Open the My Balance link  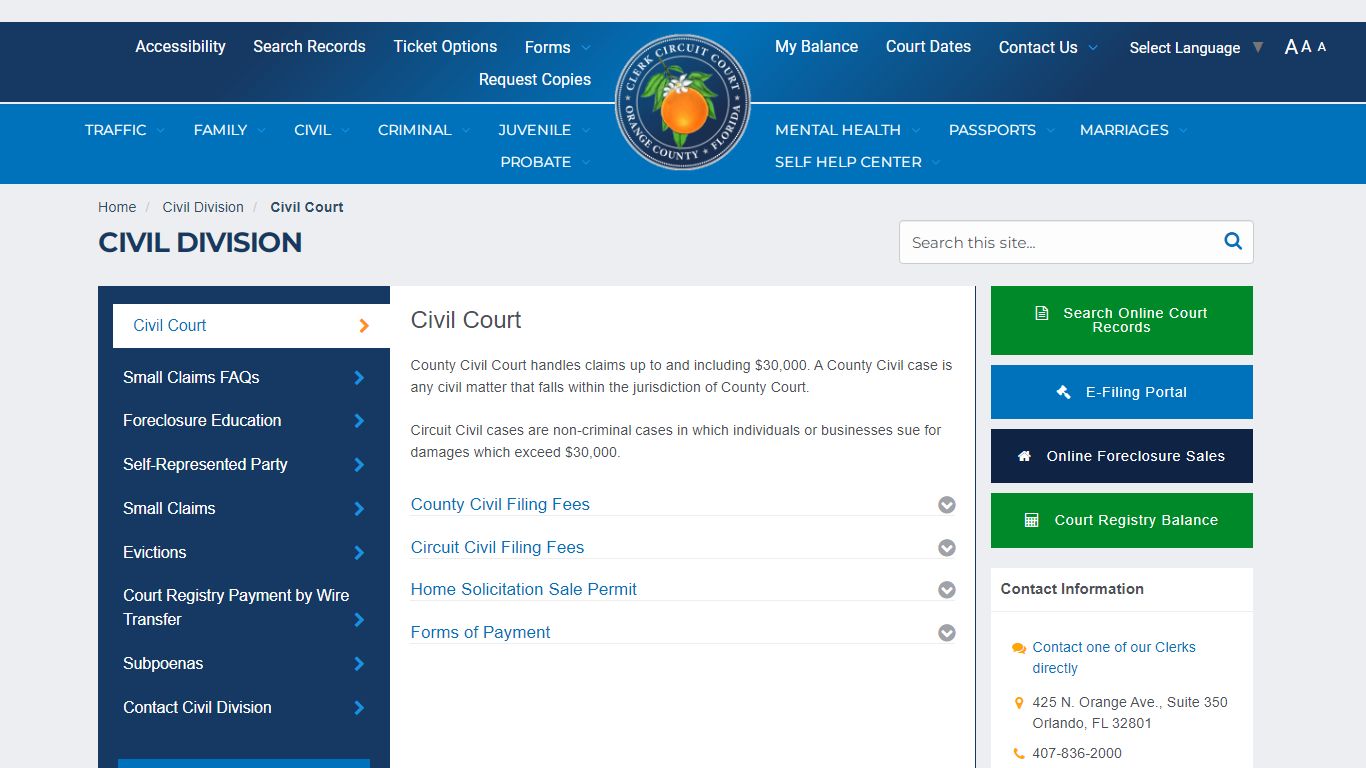tap(816, 46)
